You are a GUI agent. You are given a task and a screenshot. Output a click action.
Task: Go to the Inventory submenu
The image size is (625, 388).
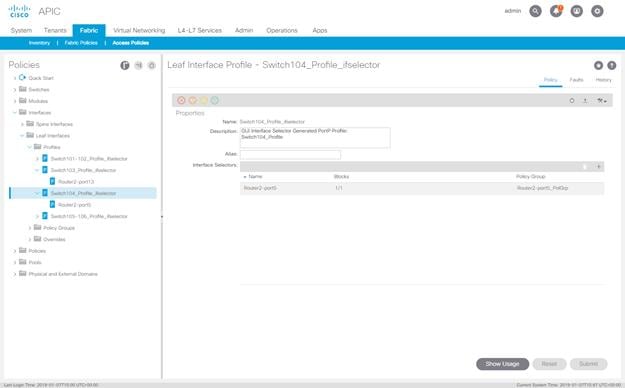39,43
